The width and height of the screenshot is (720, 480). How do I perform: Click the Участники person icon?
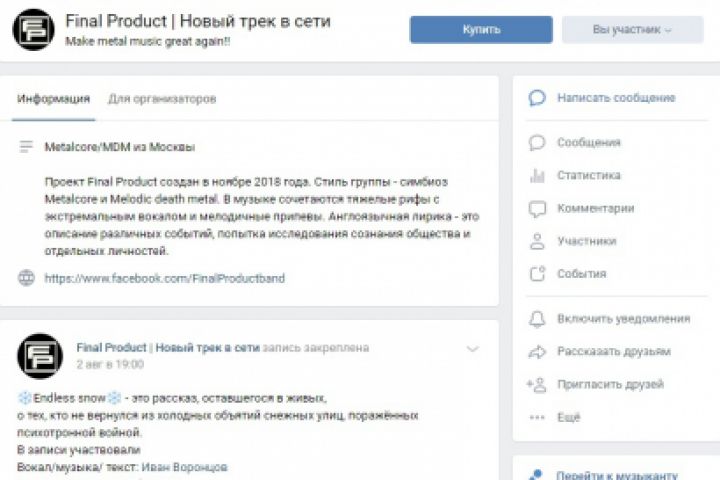pyautogui.click(x=537, y=241)
